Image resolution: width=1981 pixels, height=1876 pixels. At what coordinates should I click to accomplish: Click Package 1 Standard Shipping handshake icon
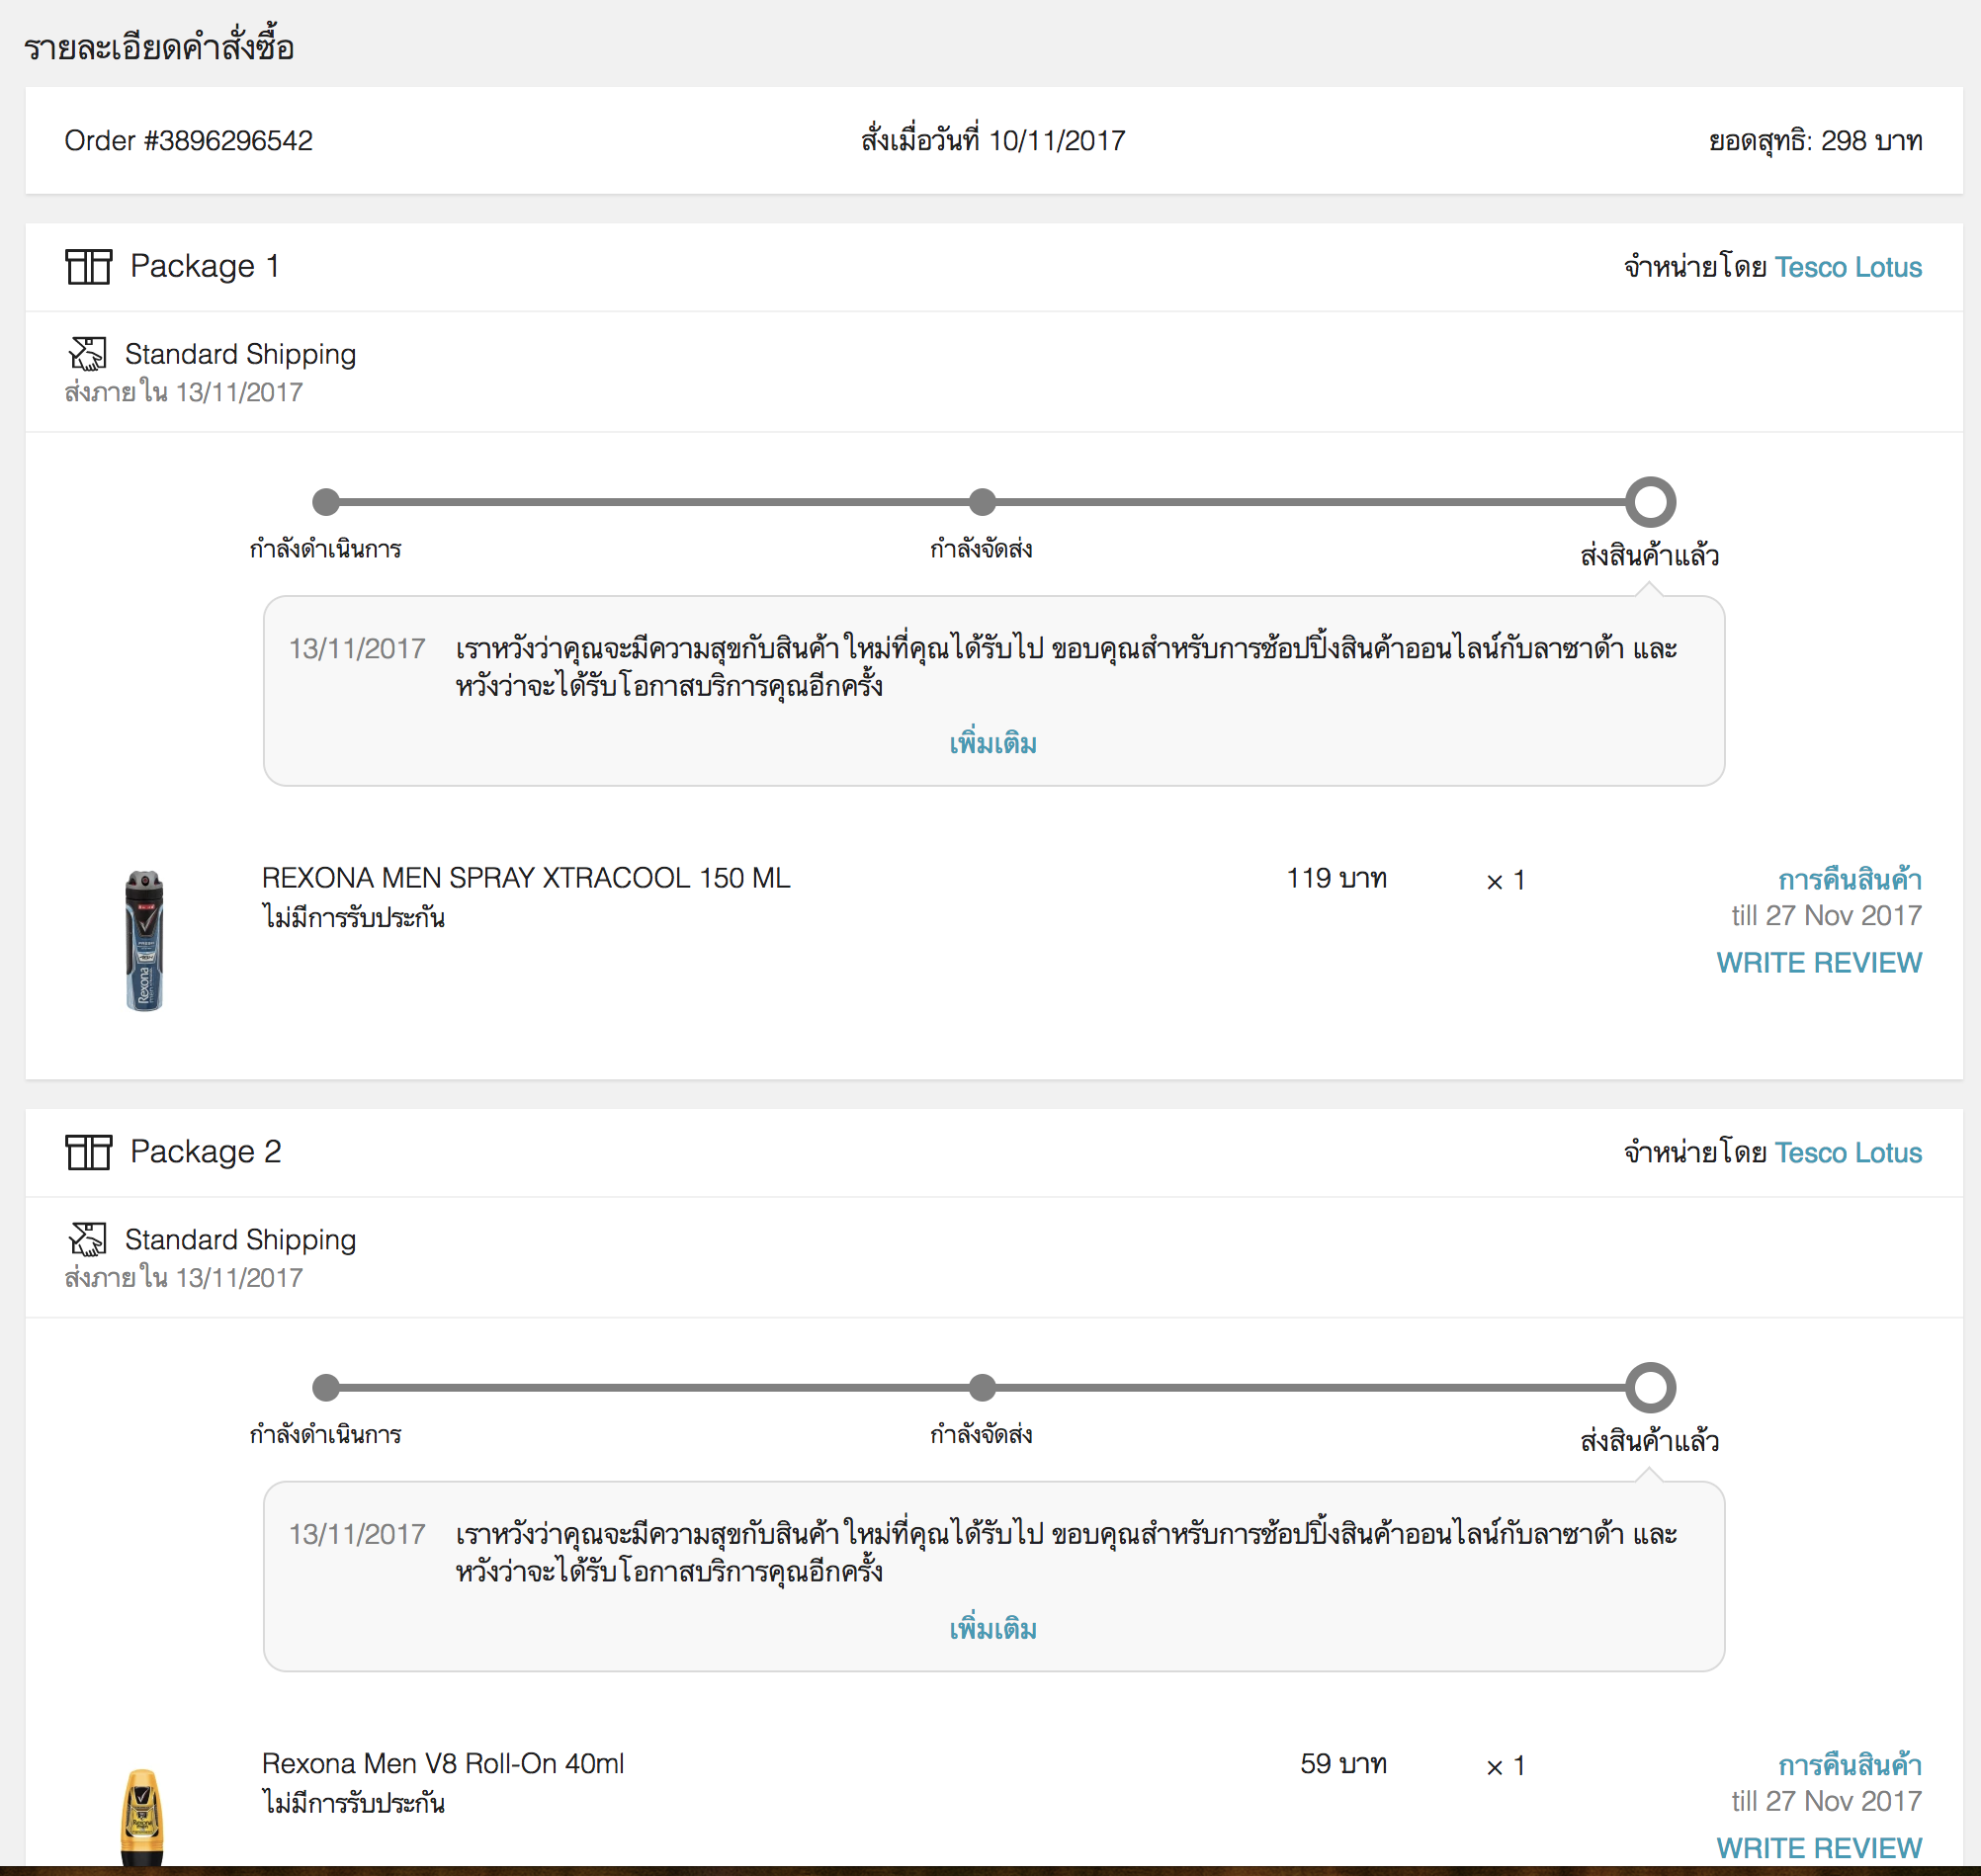tap(88, 354)
